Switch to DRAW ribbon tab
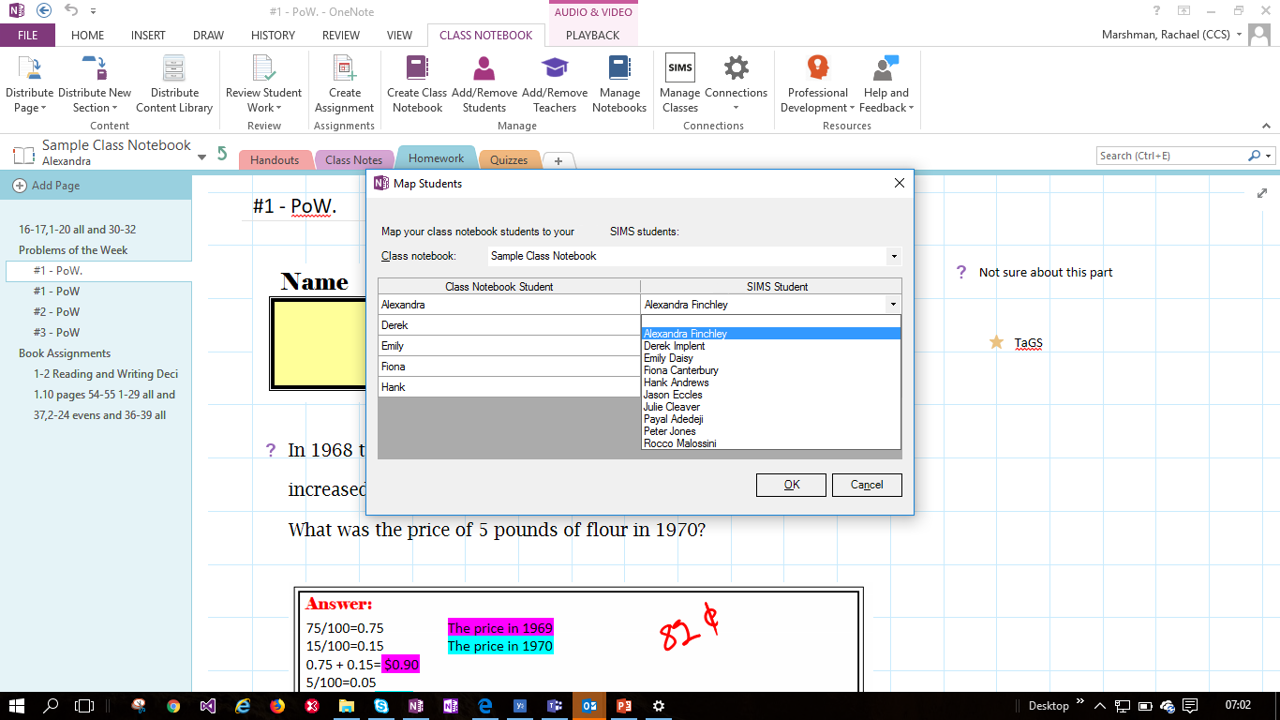Viewport: 1280px width, 720px height. 208,35
